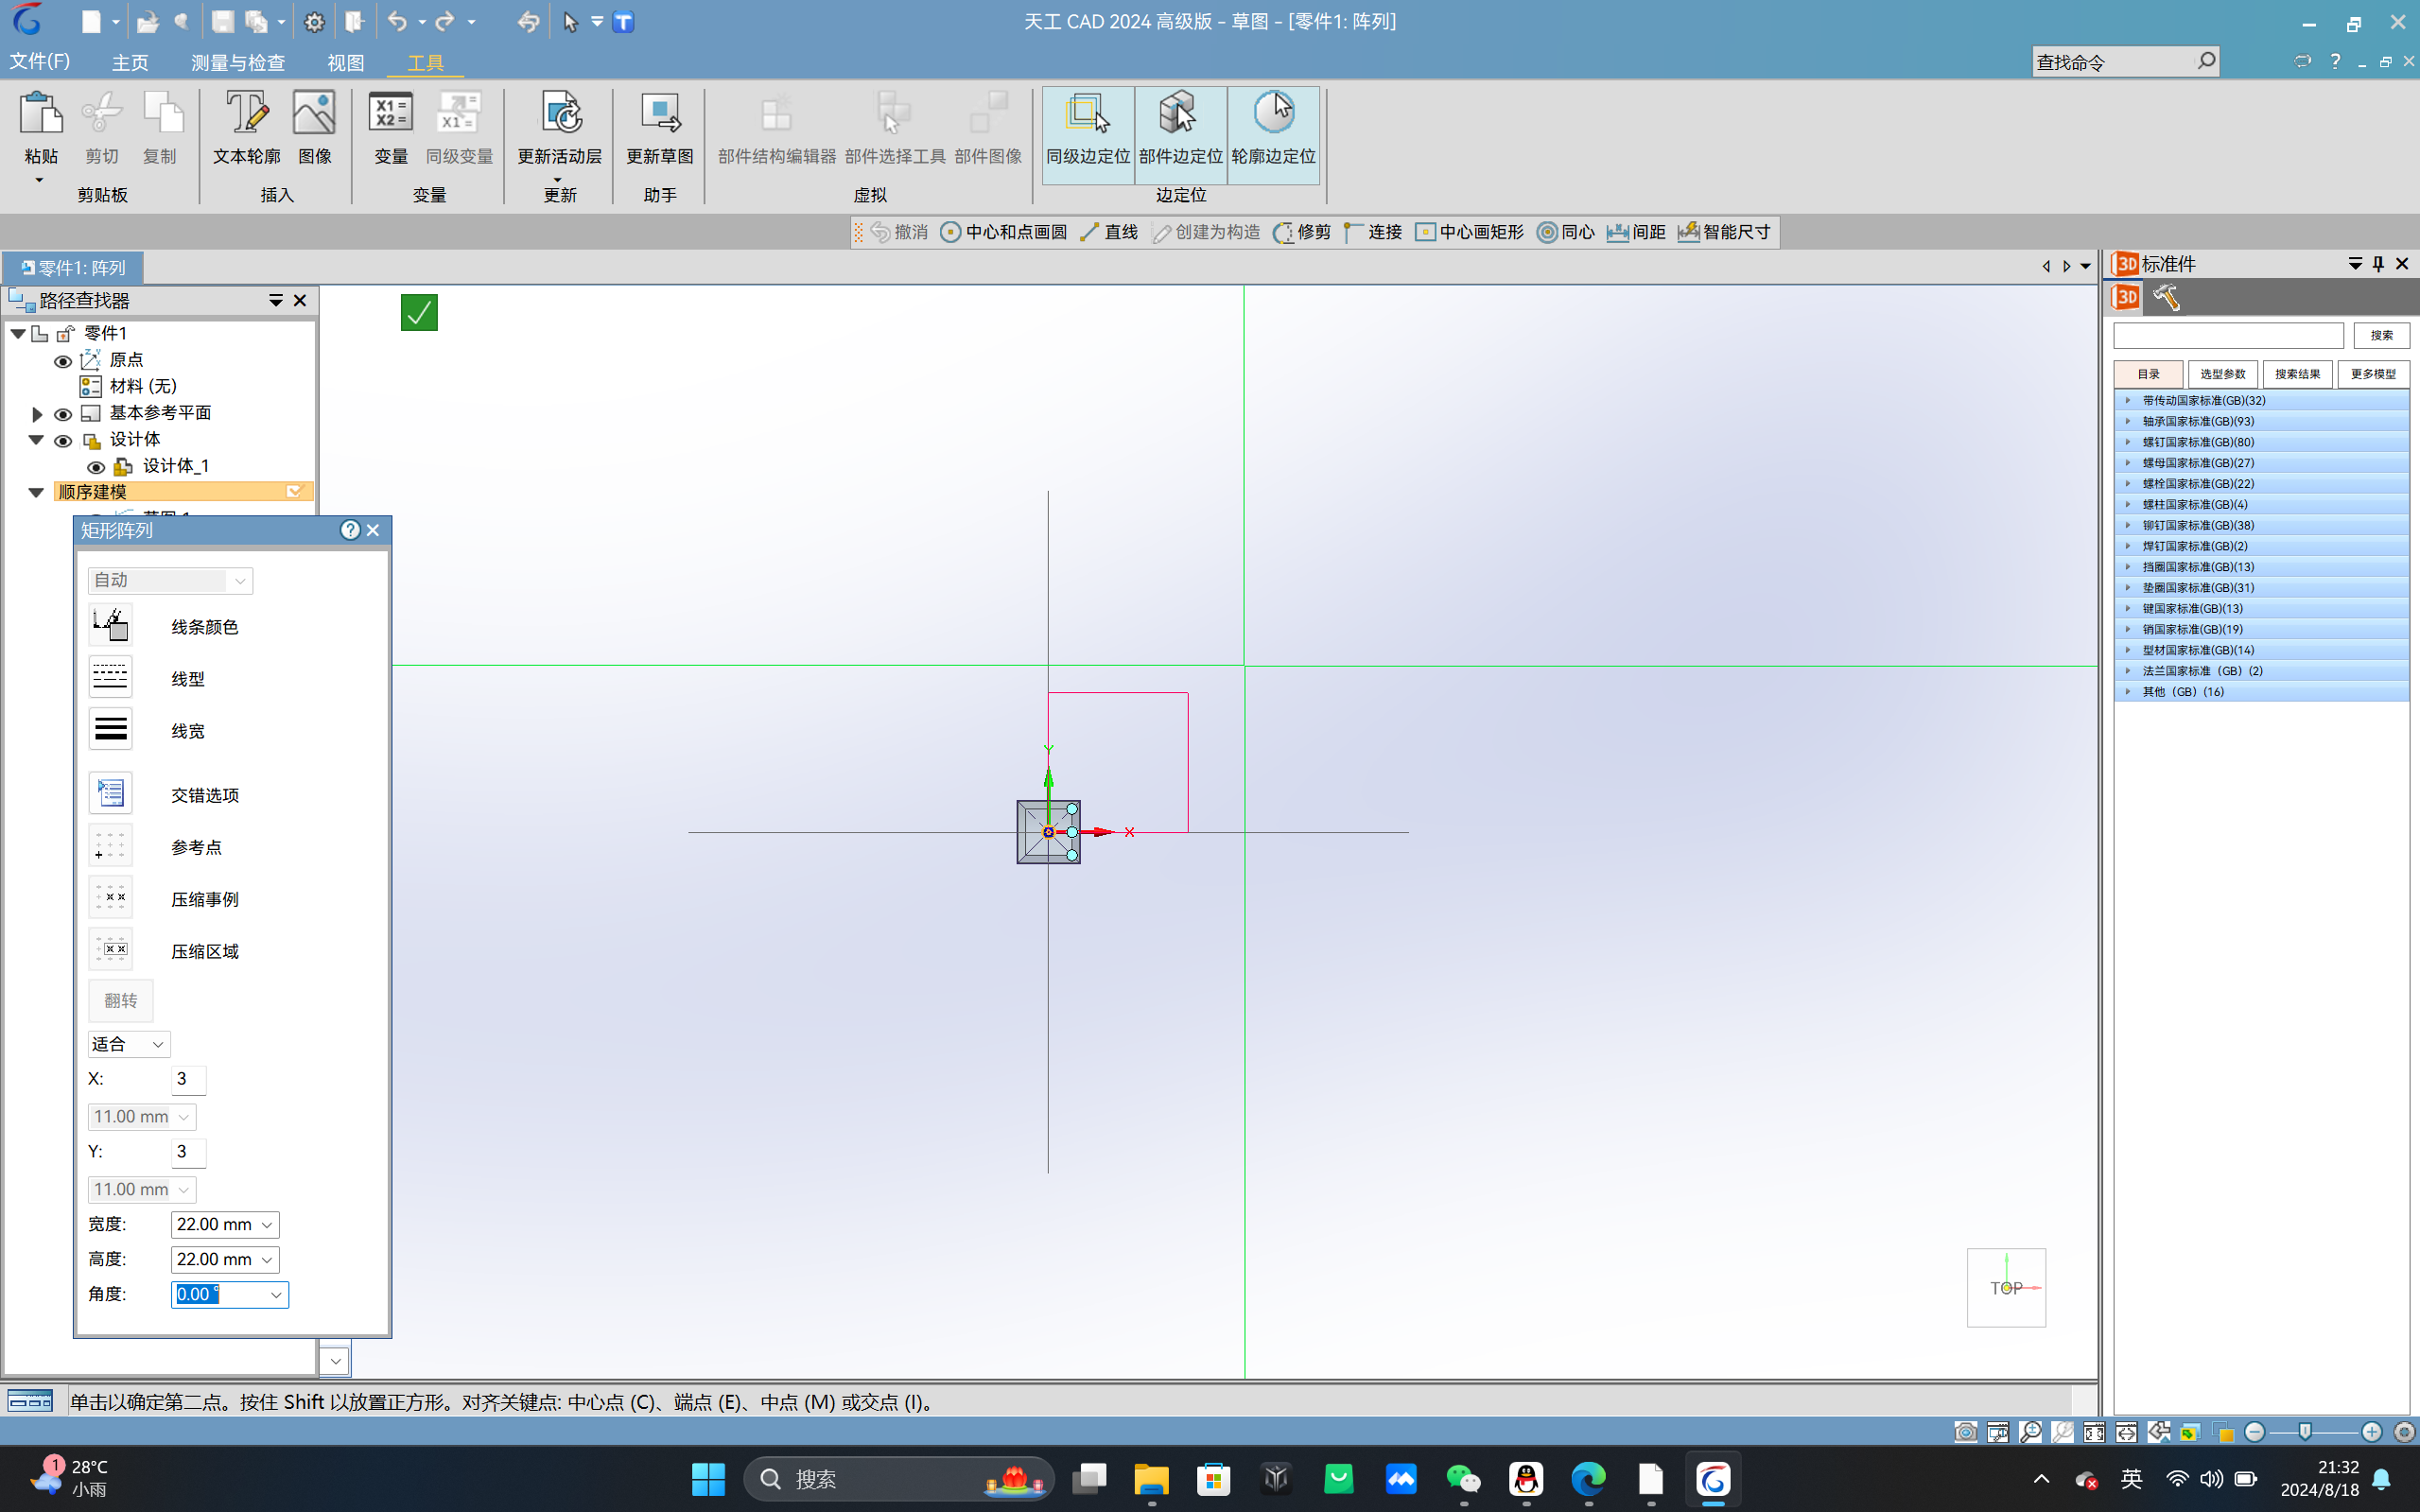Expand 螺钉国家标准(GB)(80) category
The height and width of the screenshot is (1512, 2420).
2128,442
